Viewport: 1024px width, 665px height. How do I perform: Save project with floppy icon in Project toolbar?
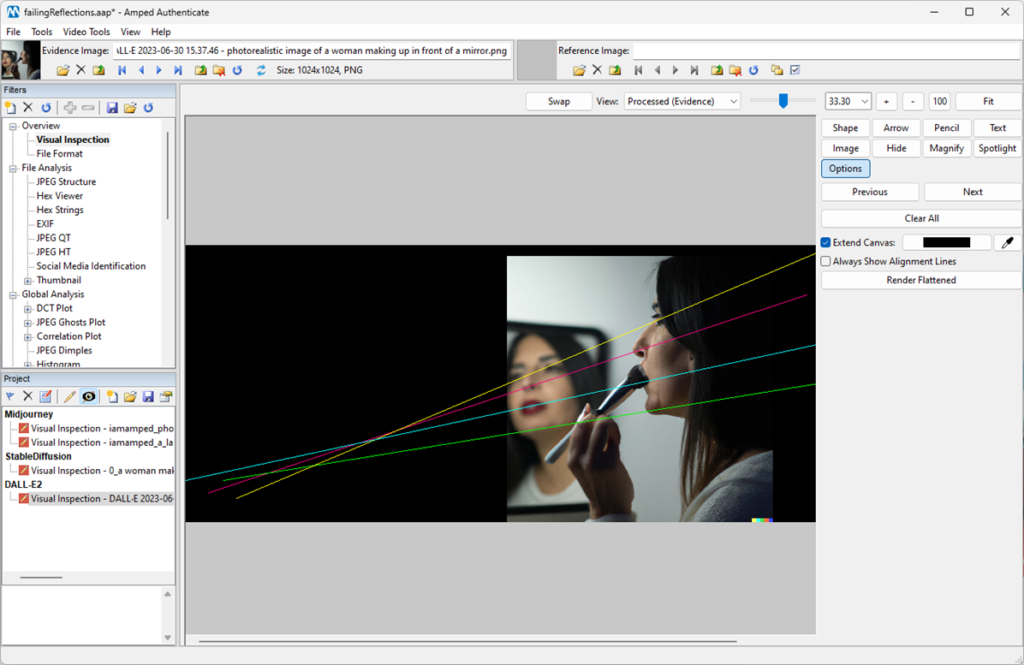point(148,397)
